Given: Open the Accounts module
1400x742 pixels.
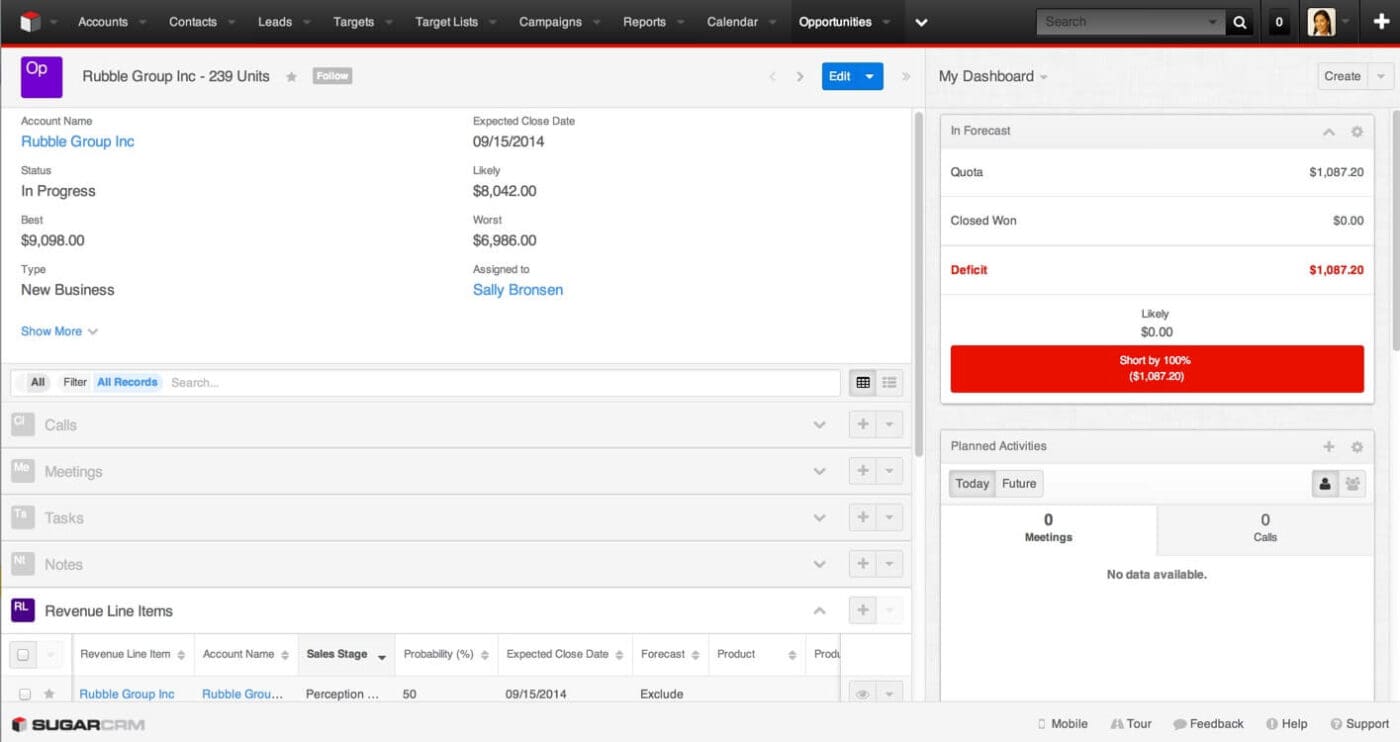Looking at the screenshot, I should pos(103,22).
